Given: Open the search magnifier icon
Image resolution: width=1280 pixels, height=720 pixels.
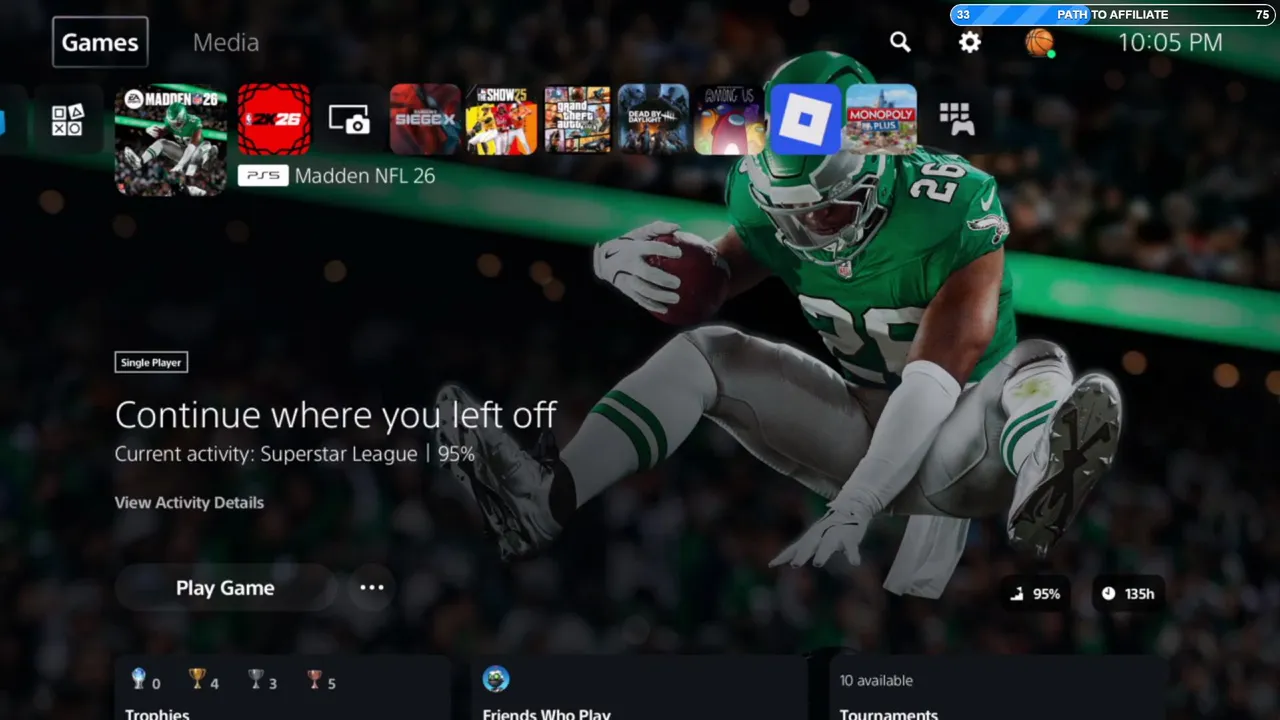Looking at the screenshot, I should 900,42.
